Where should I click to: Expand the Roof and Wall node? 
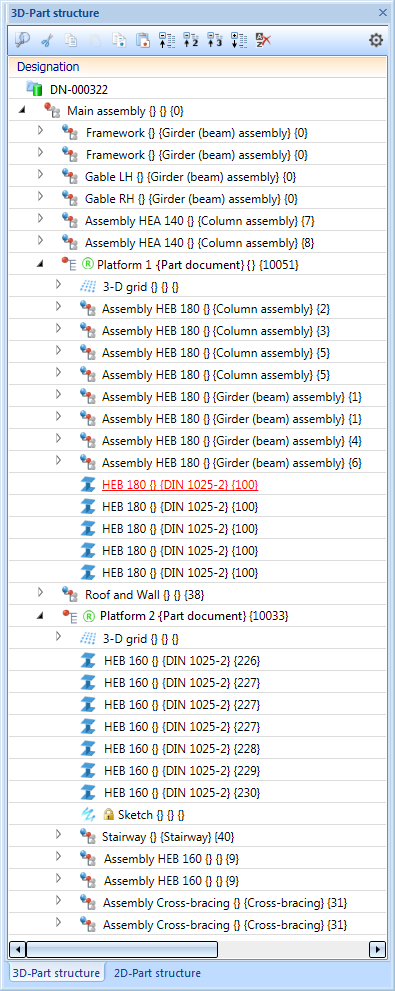pyautogui.click(x=40, y=592)
